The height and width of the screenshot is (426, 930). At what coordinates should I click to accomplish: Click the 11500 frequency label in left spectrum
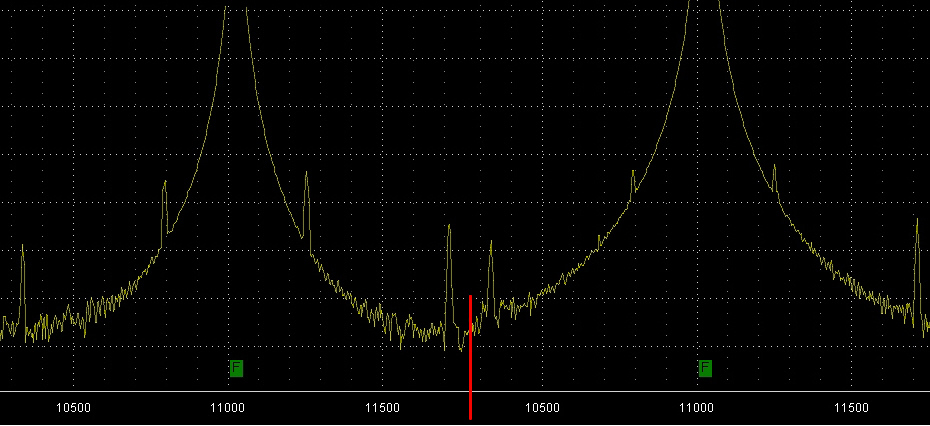point(382,408)
